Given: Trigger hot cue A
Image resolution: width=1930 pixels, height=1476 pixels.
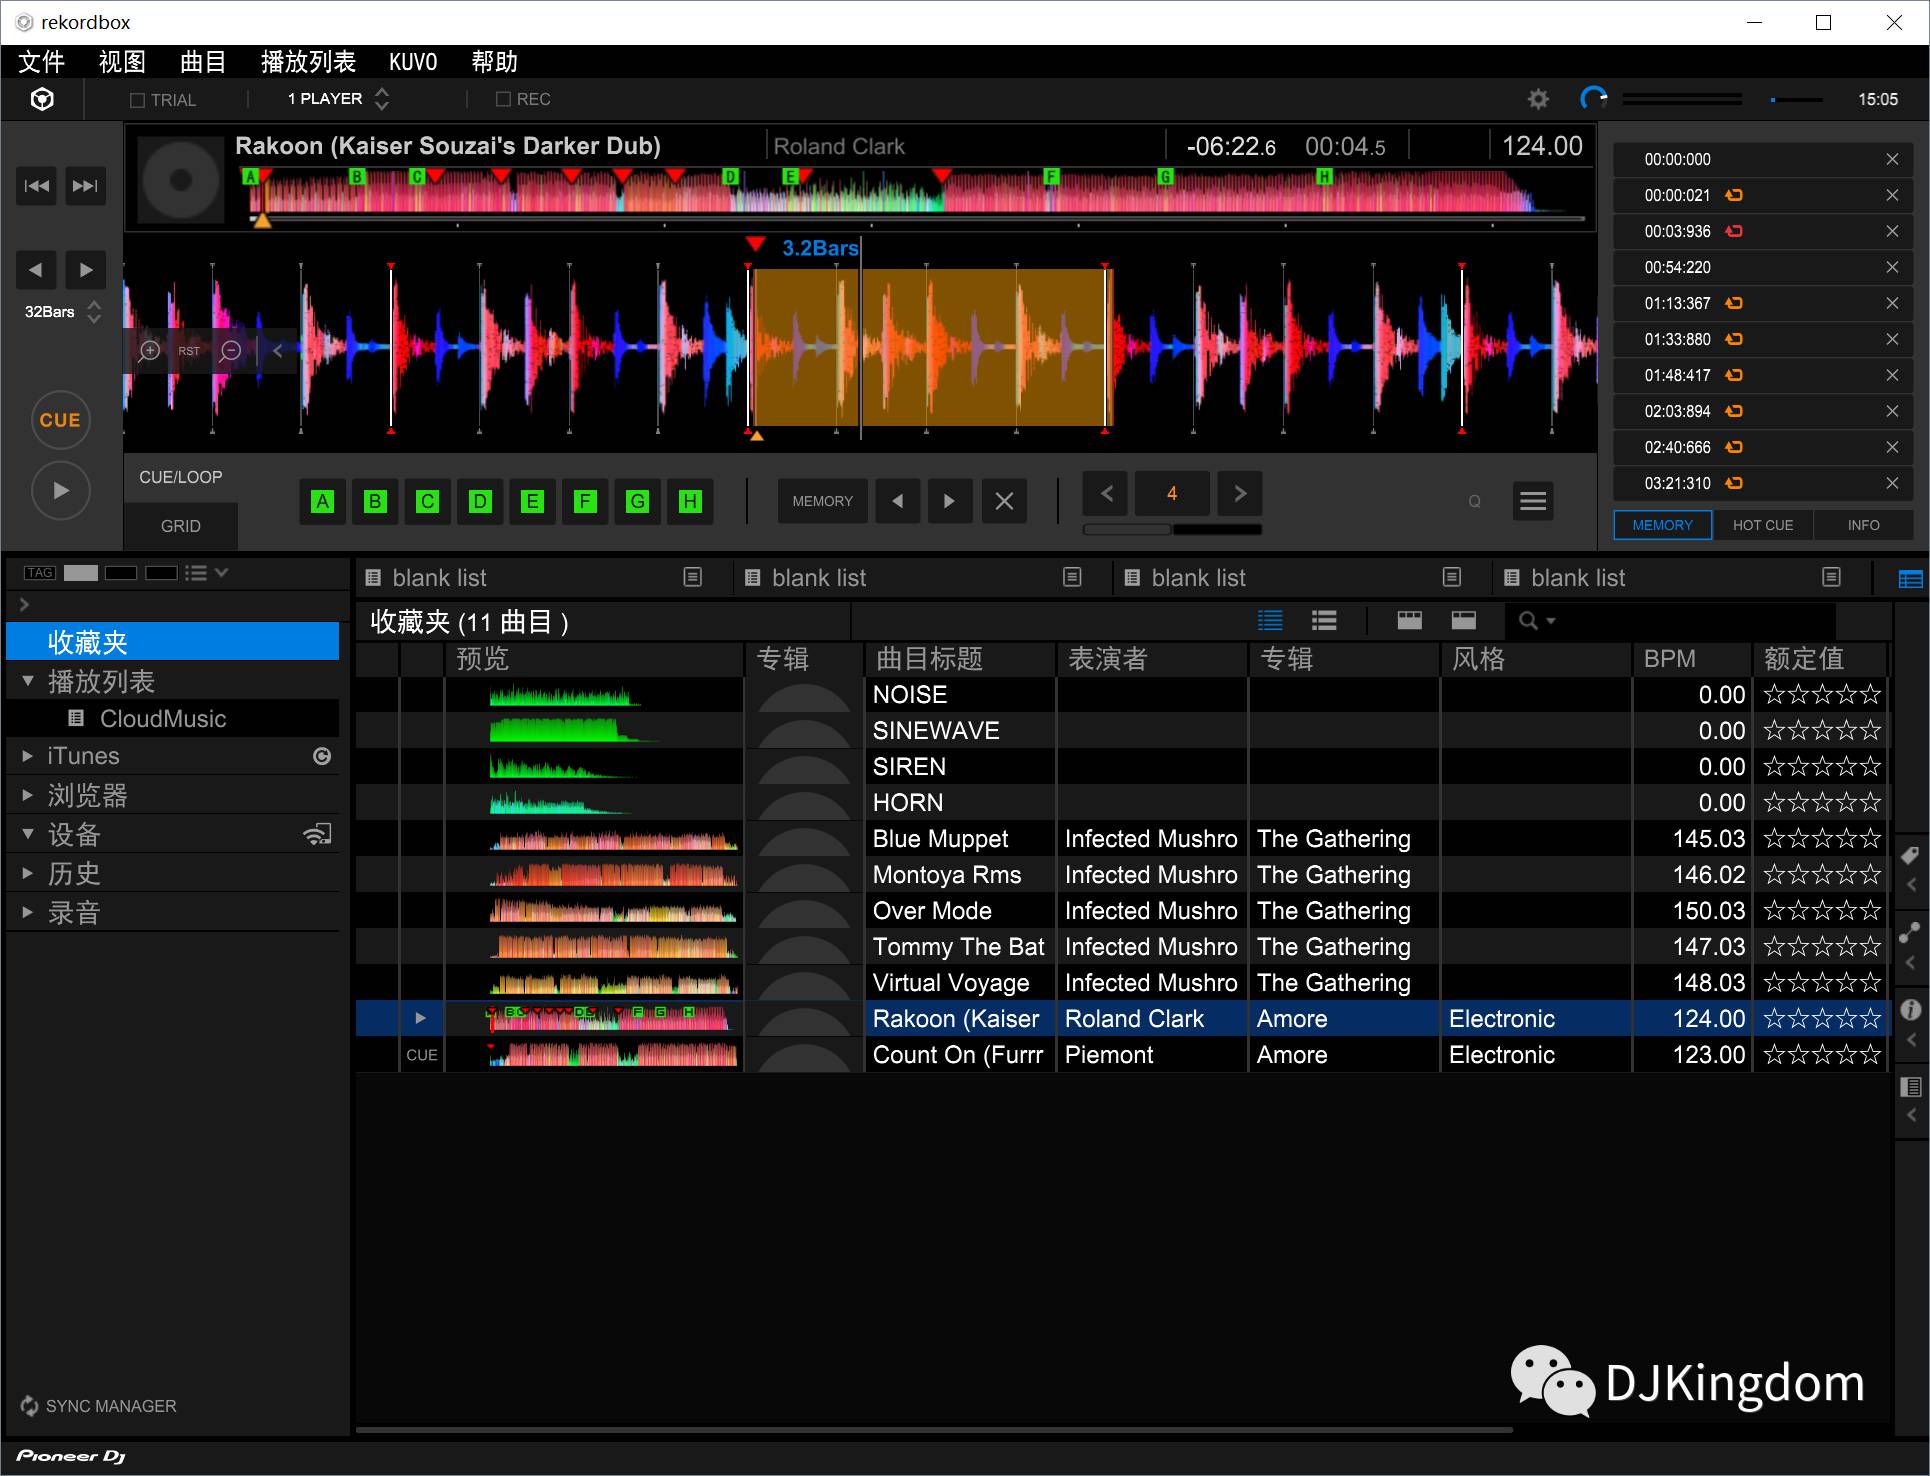Looking at the screenshot, I should (x=323, y=501).
